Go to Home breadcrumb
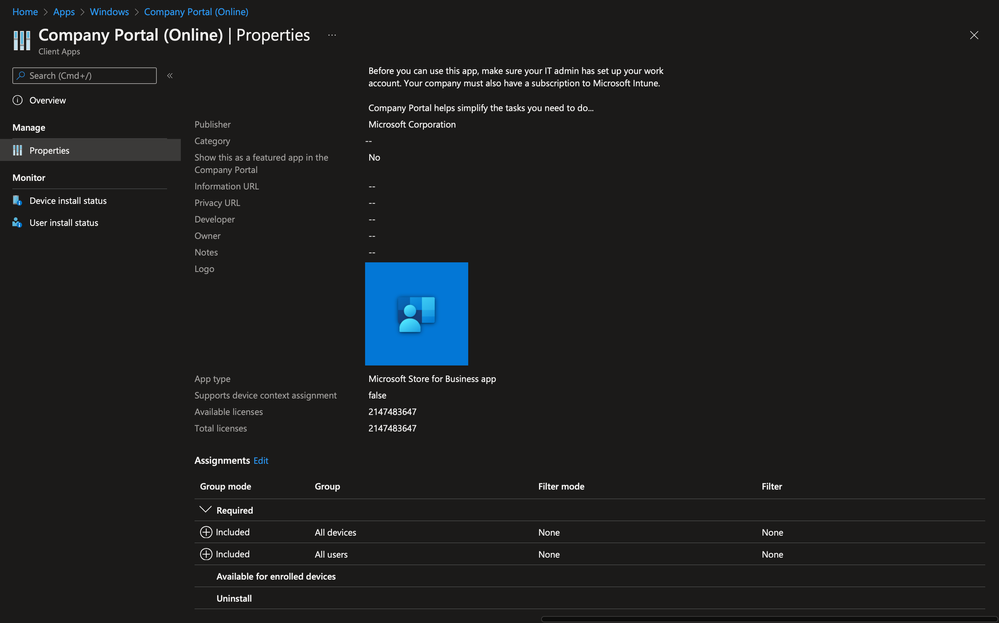This screenshot has height=623, width=999. tap(25, 11)
